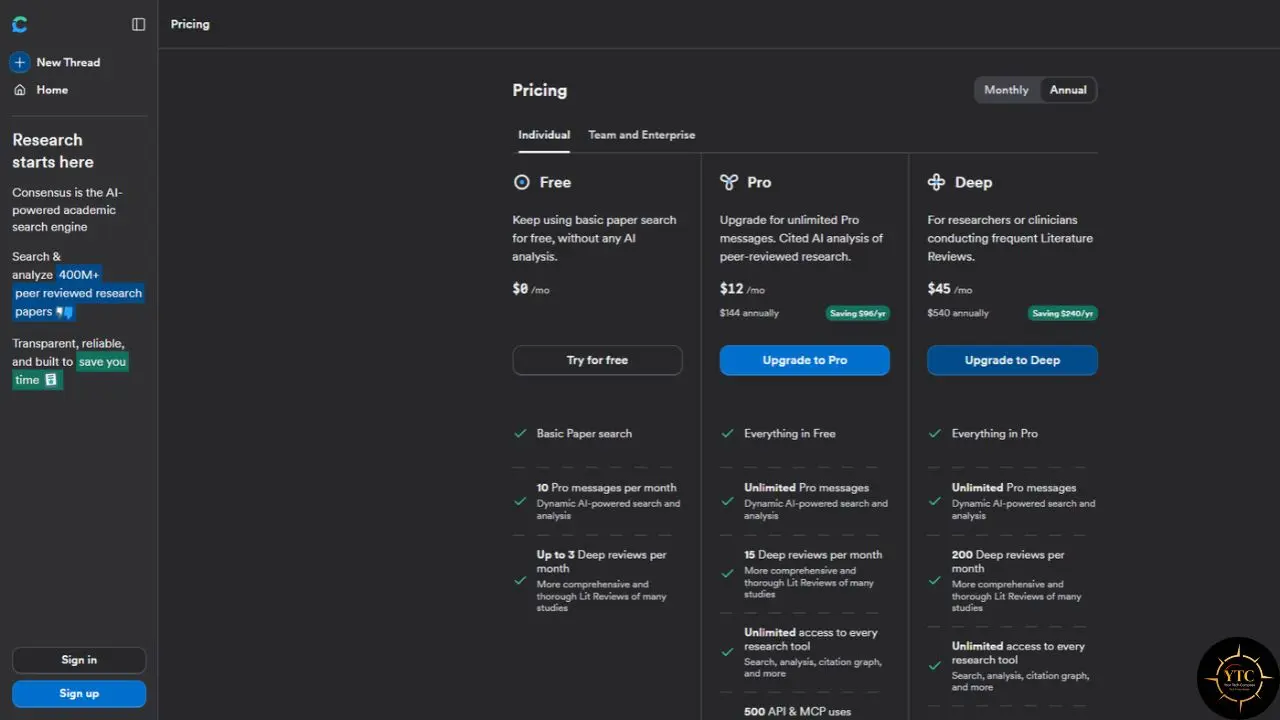The width and height of the screenshot is (1280, 720).
Task: Click the checkmark beside Basic Paper search
Action: [520, 434]
